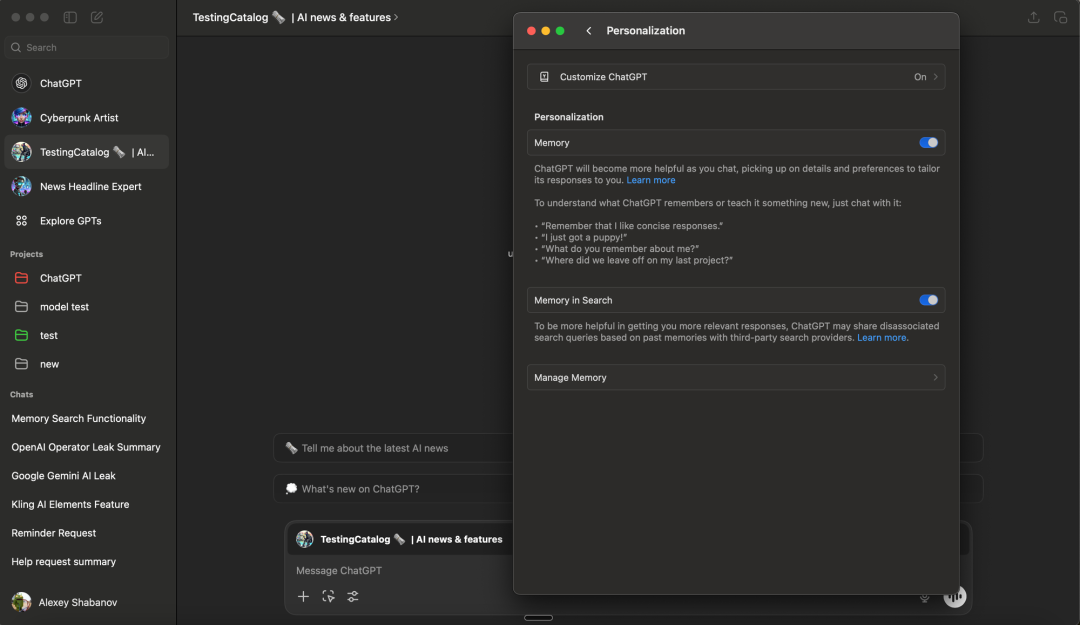Open News Headline Expert avatar icon

point(21,186)
